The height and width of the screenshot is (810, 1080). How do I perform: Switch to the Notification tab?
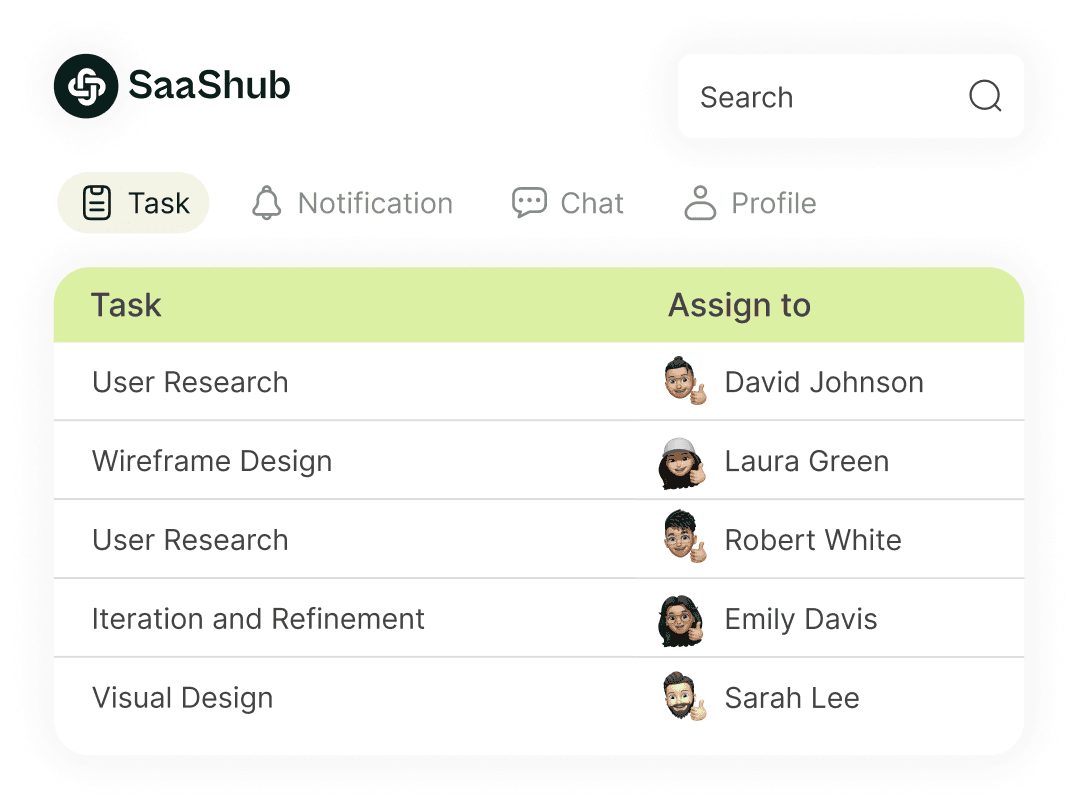click(x=374, y=203)
